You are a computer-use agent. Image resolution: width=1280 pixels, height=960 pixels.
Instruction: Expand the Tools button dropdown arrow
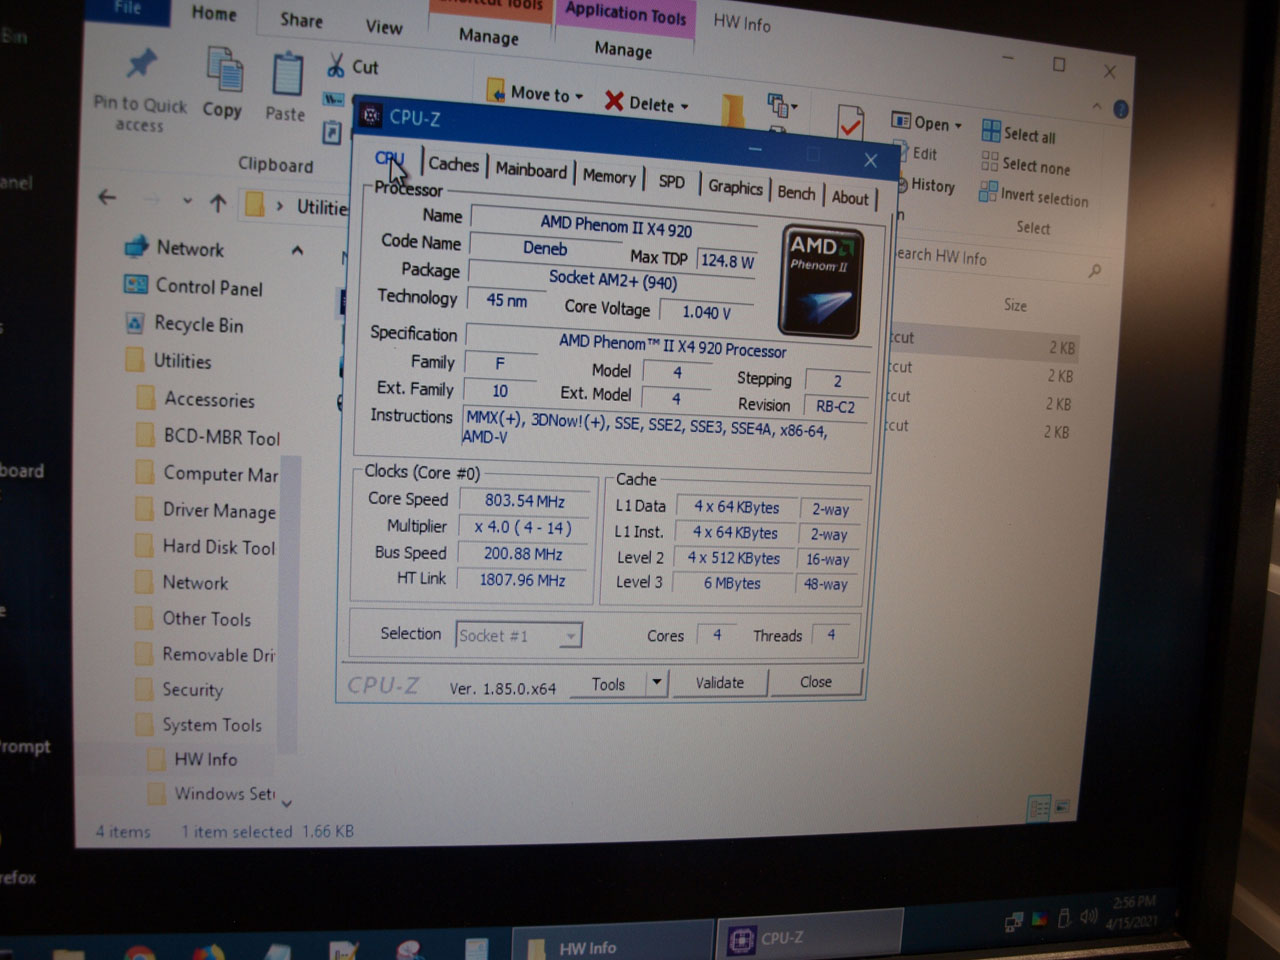(x=656, y=683)
